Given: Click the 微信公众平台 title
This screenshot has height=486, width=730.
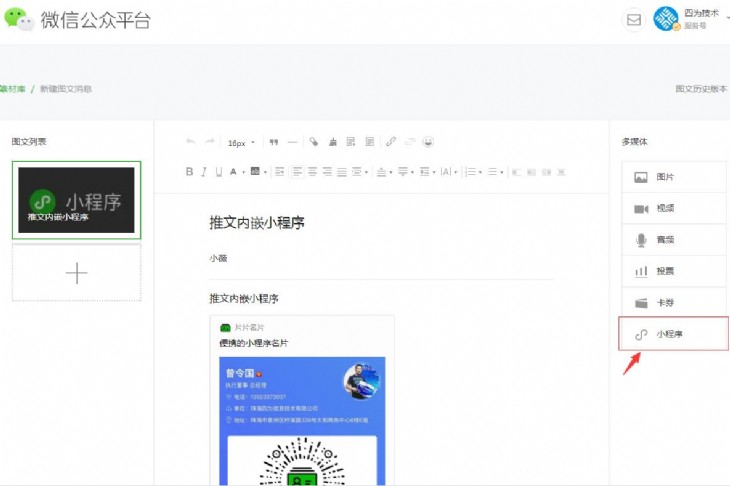Looking at the screenshot, I should (95, 20).
